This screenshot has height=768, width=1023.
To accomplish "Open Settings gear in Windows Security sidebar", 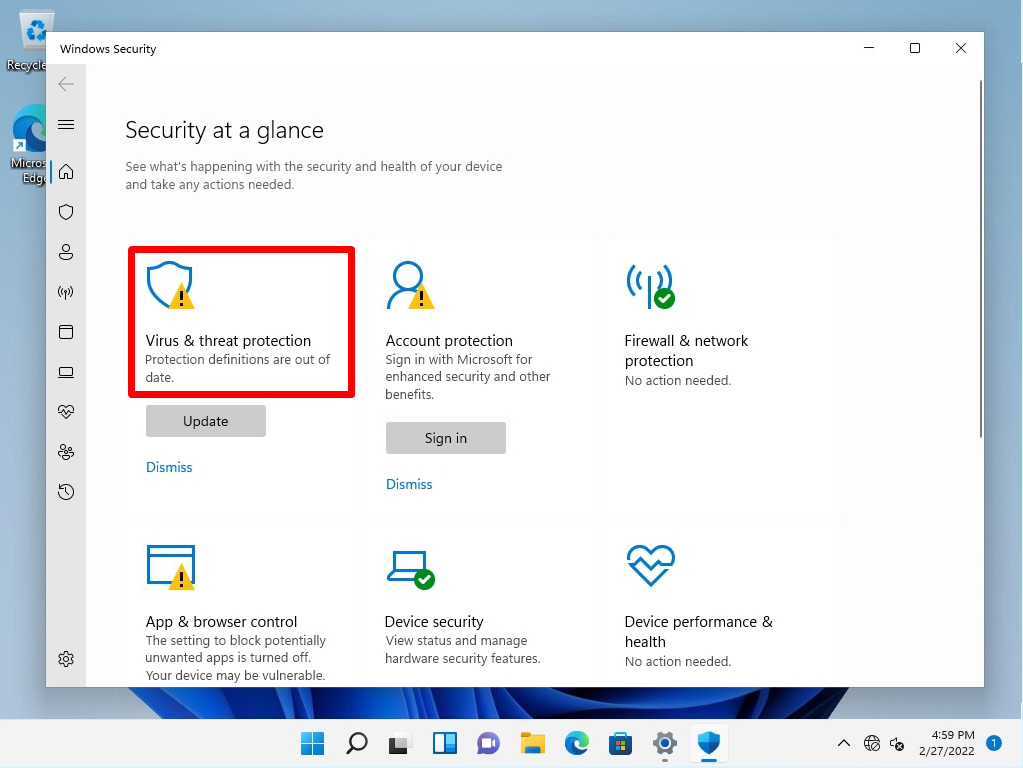I will (x=66, y=659).
